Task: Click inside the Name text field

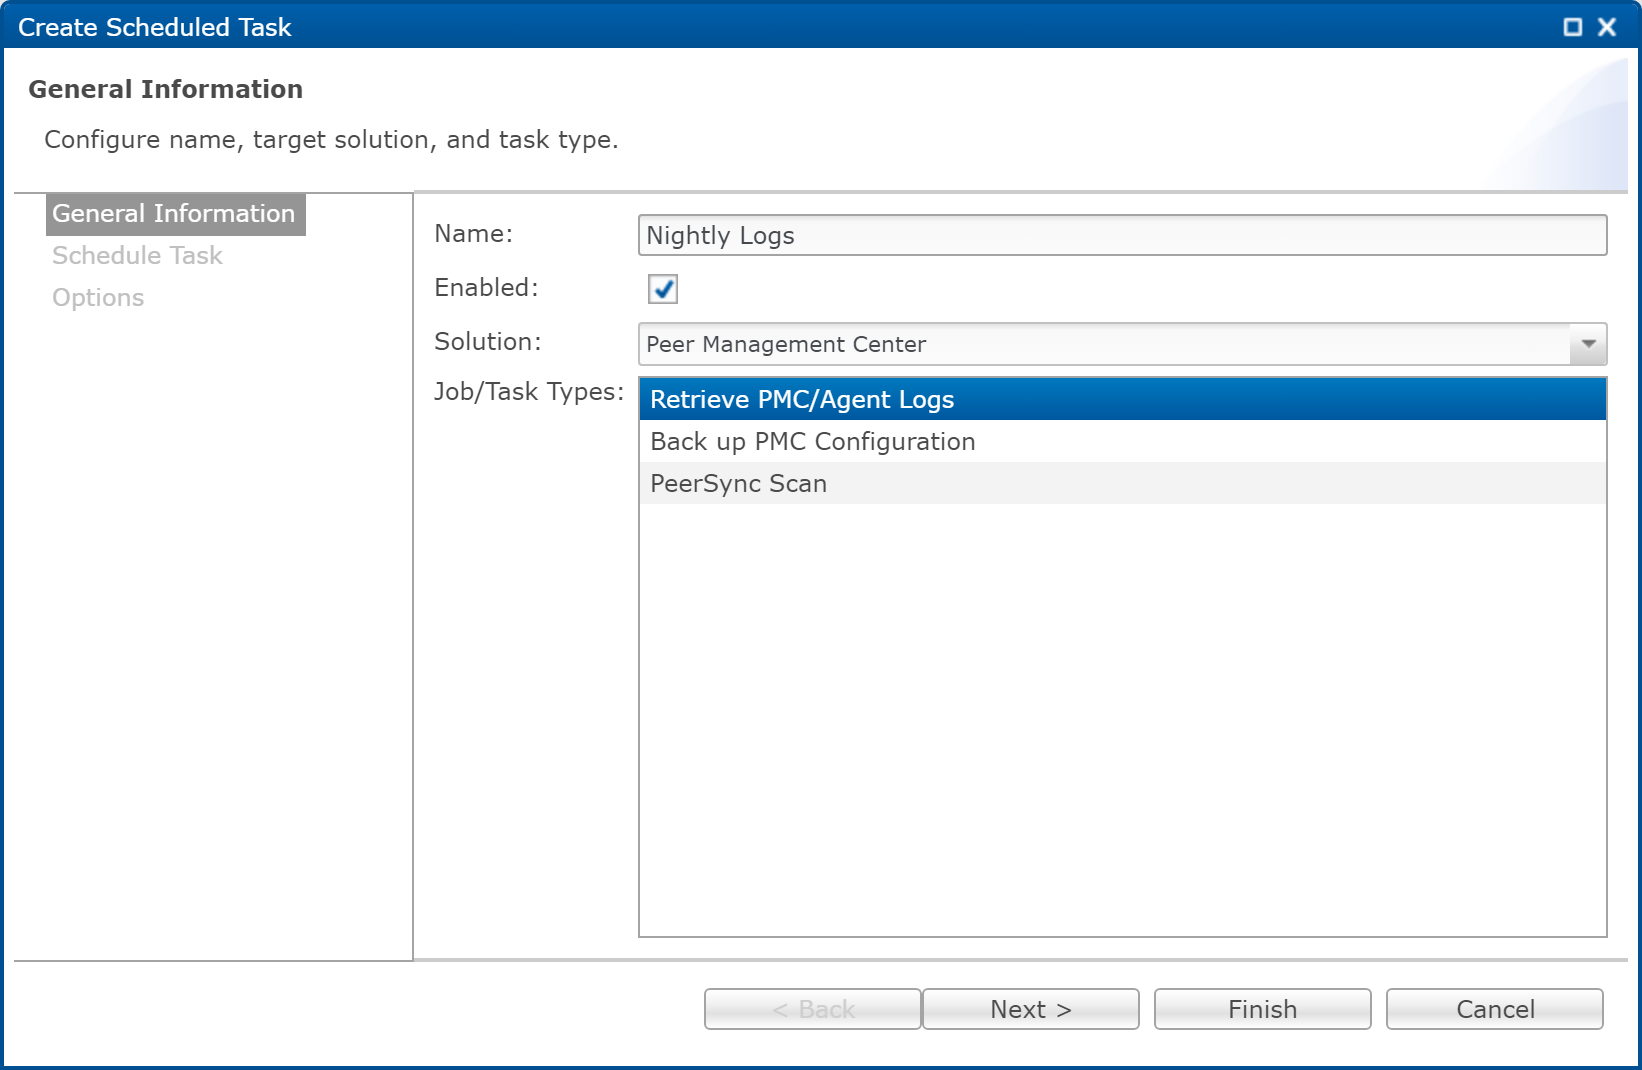Action: click(x=1120, y=235)
